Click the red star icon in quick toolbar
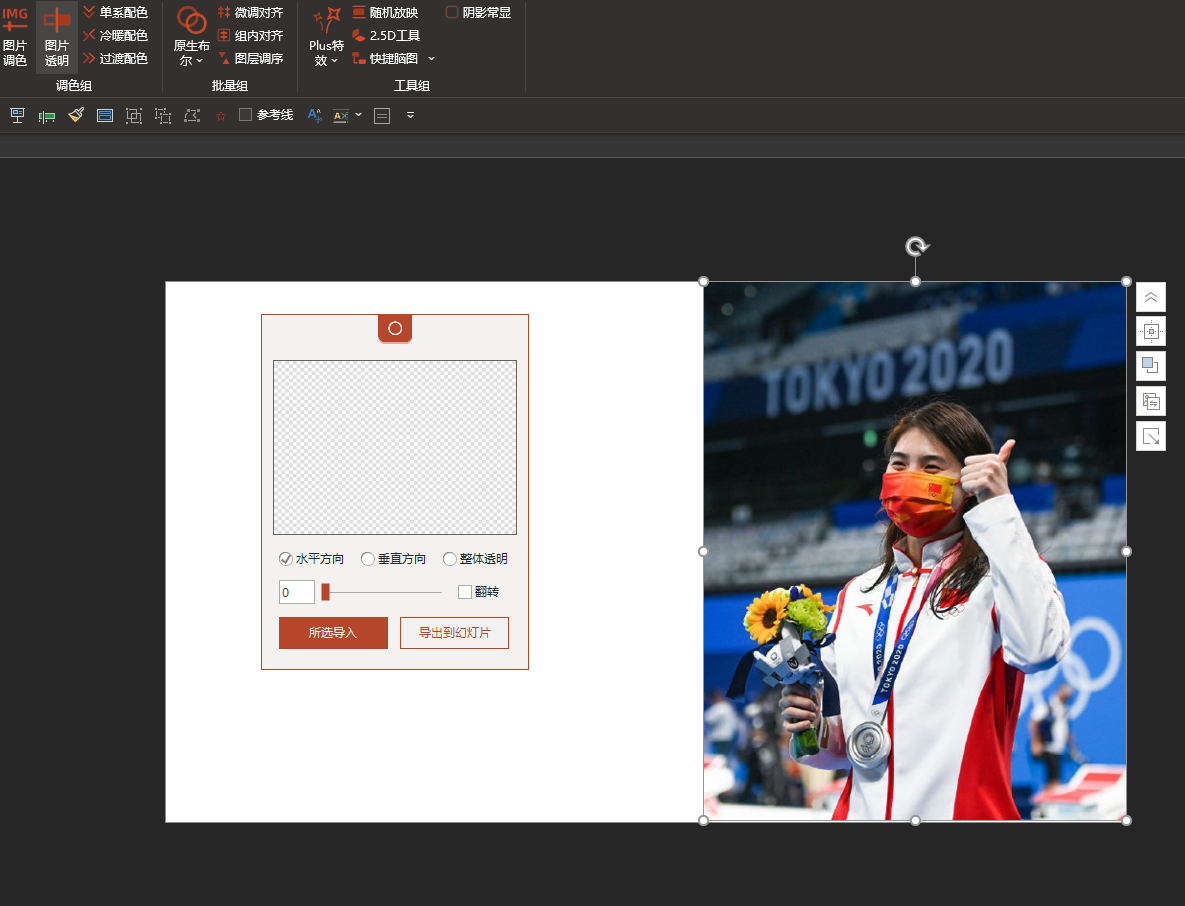This screenshot has height=906, width=1185. pyautogui.click(x=221, y=116)
